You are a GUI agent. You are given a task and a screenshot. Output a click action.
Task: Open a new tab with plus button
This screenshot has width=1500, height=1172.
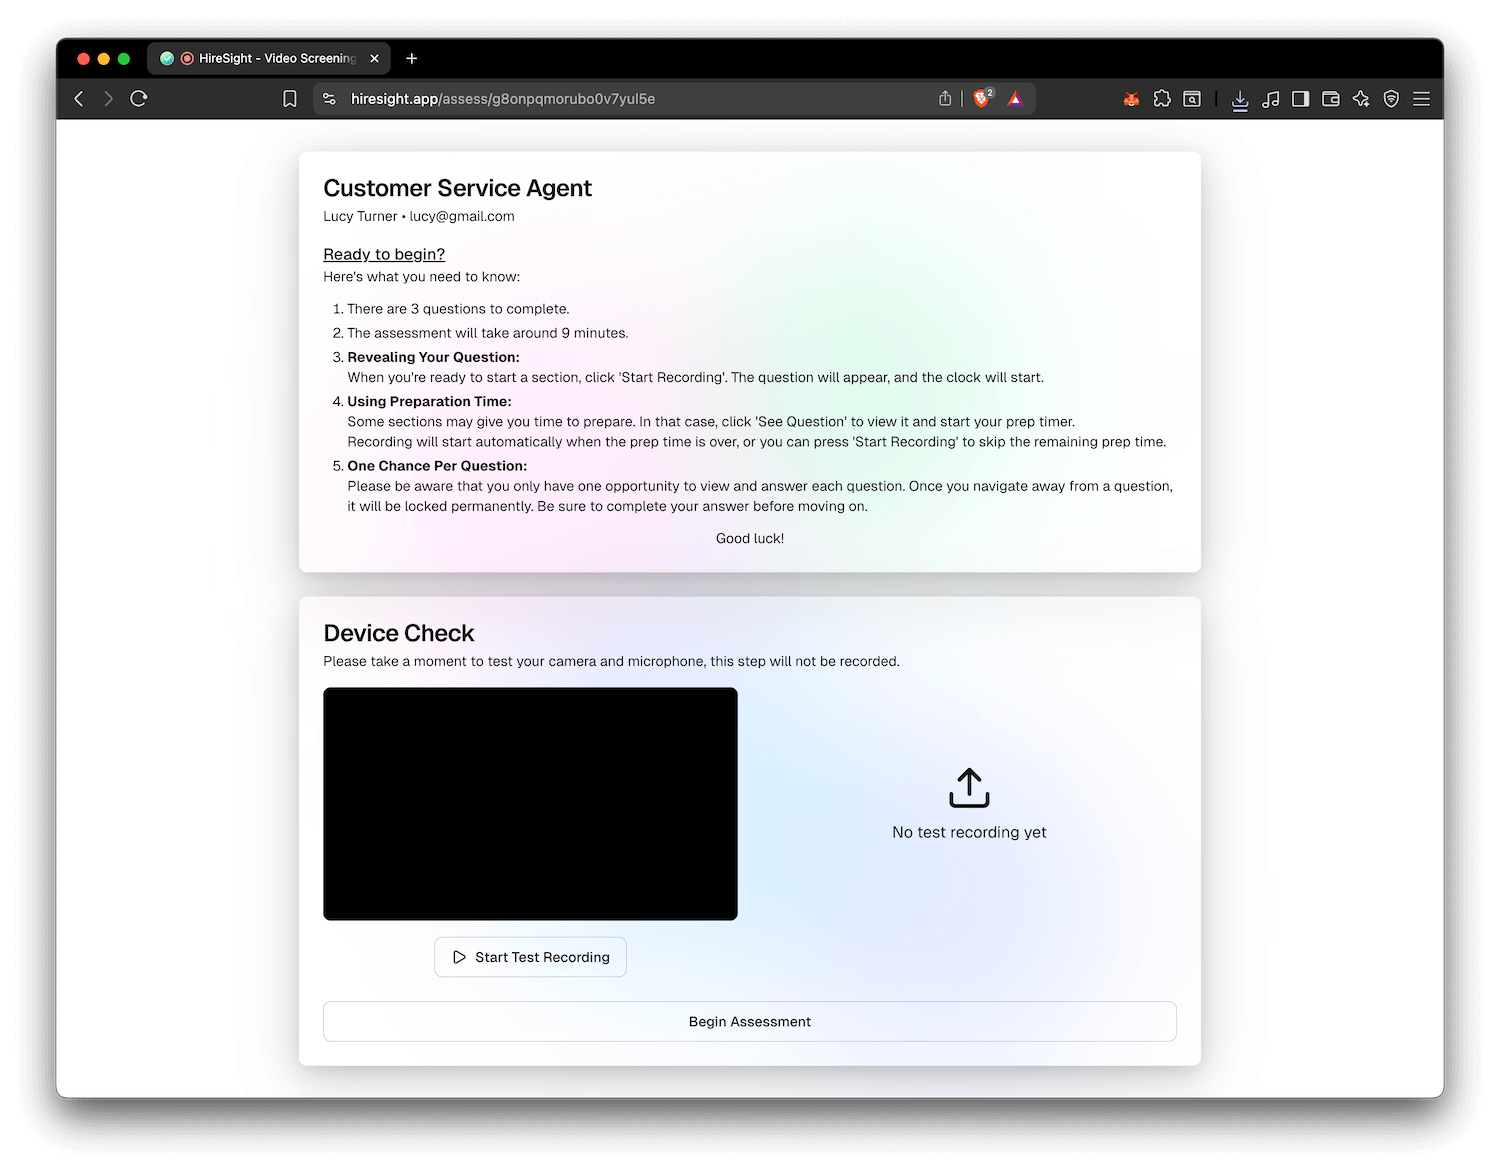pos(412,59)
